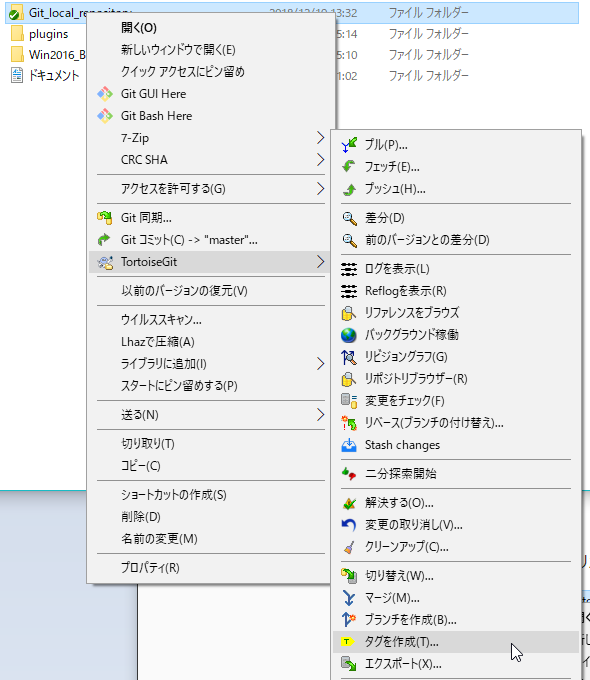
Task: Click the Git 同期 sync icon
Action: 105,218
